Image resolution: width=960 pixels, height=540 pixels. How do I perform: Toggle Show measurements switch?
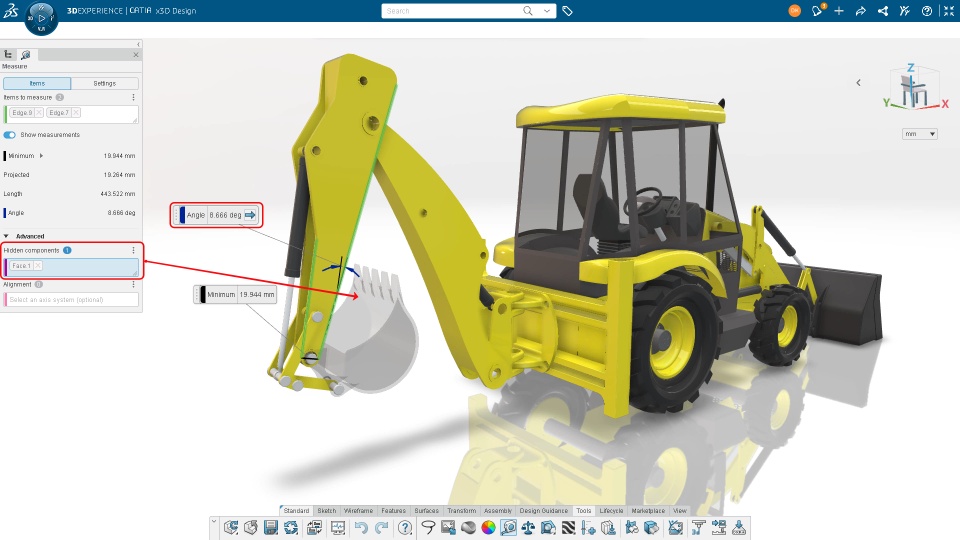coord(10,135)
